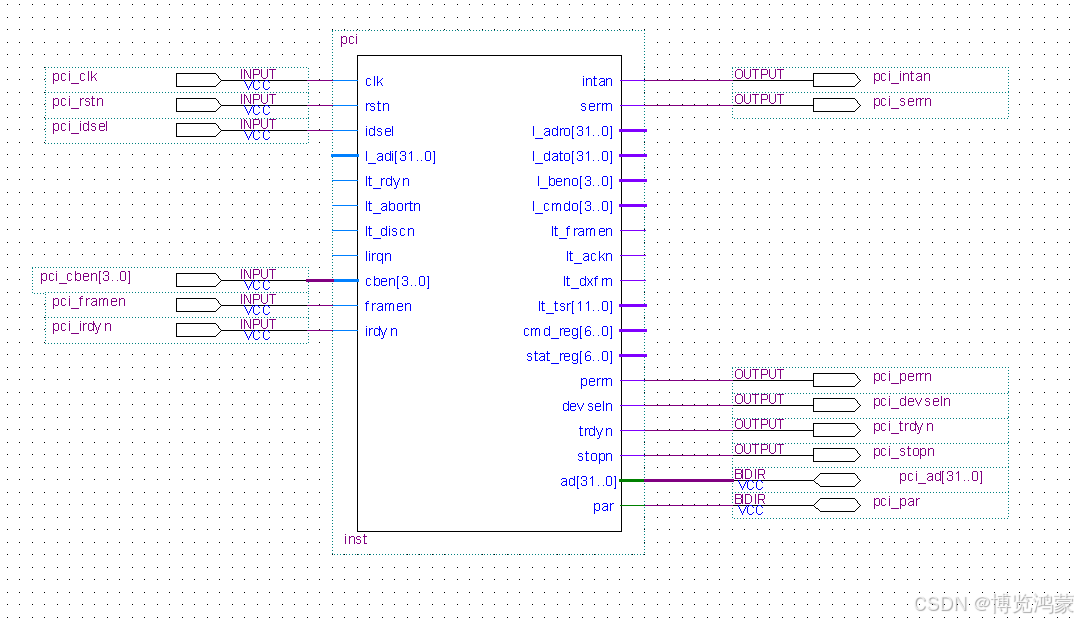Select the pci_idsel input pin symbol
1078x621 pixels.
199,130
